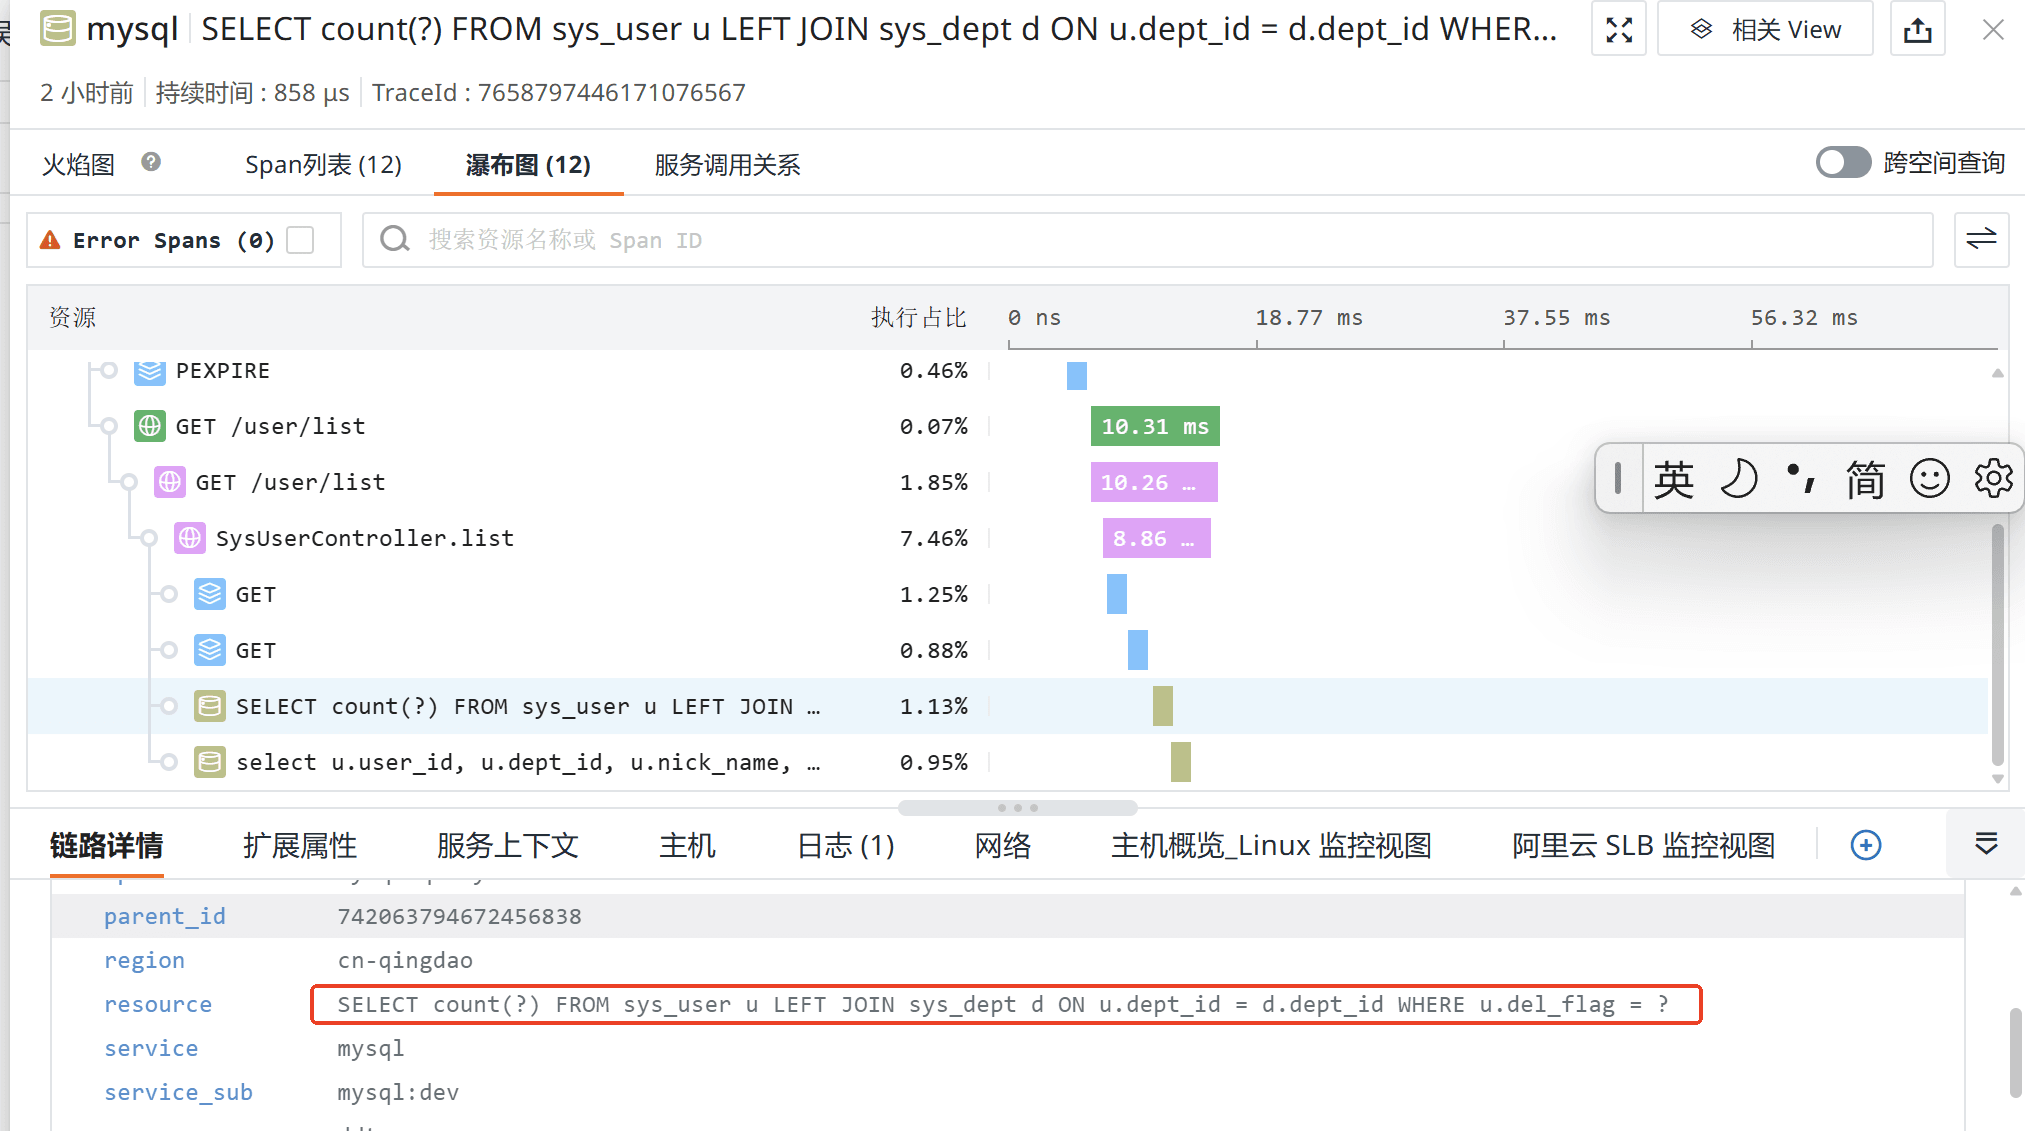Viewport: 2025px width, 1131px height.
Task: Click the help icon beside 火焰图
Action: [x=151, y=162]
